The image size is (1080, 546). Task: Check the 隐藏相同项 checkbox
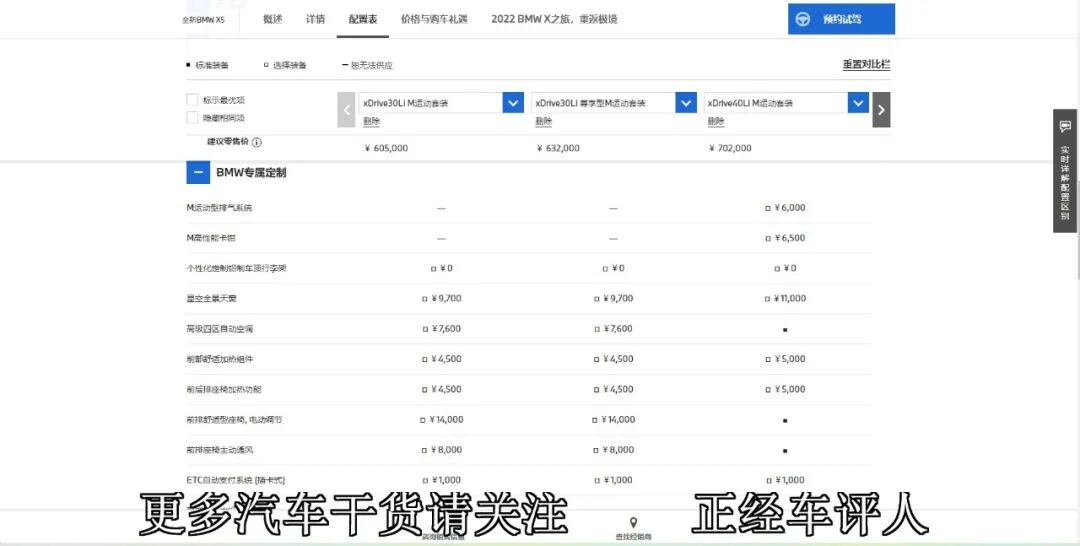tap(192, 118)
